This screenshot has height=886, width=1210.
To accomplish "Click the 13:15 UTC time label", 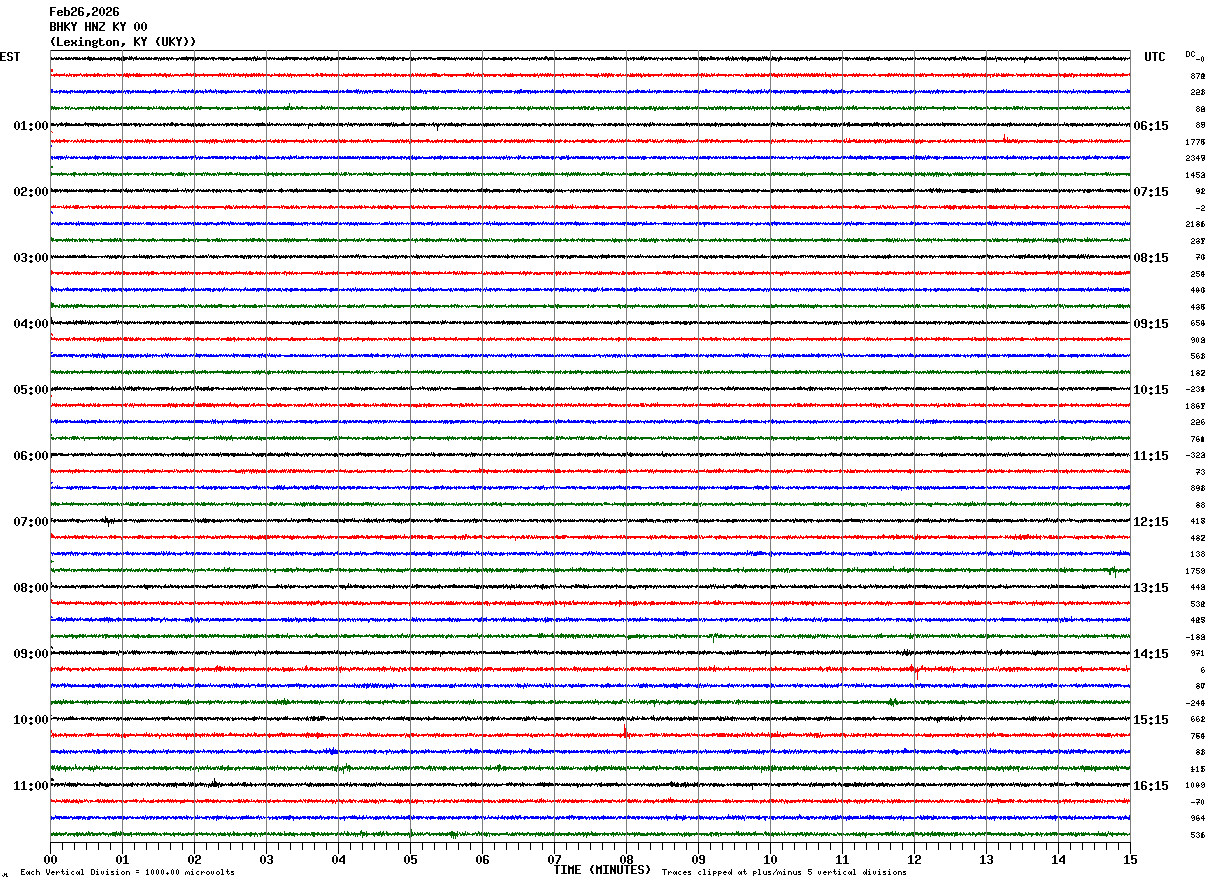I will point(1150,588).
